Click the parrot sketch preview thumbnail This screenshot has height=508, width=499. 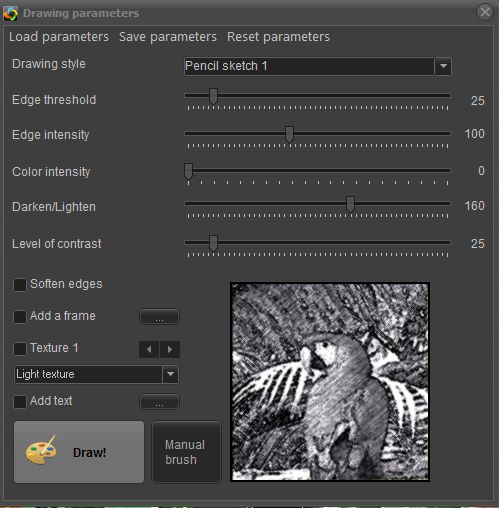[330, 382]
